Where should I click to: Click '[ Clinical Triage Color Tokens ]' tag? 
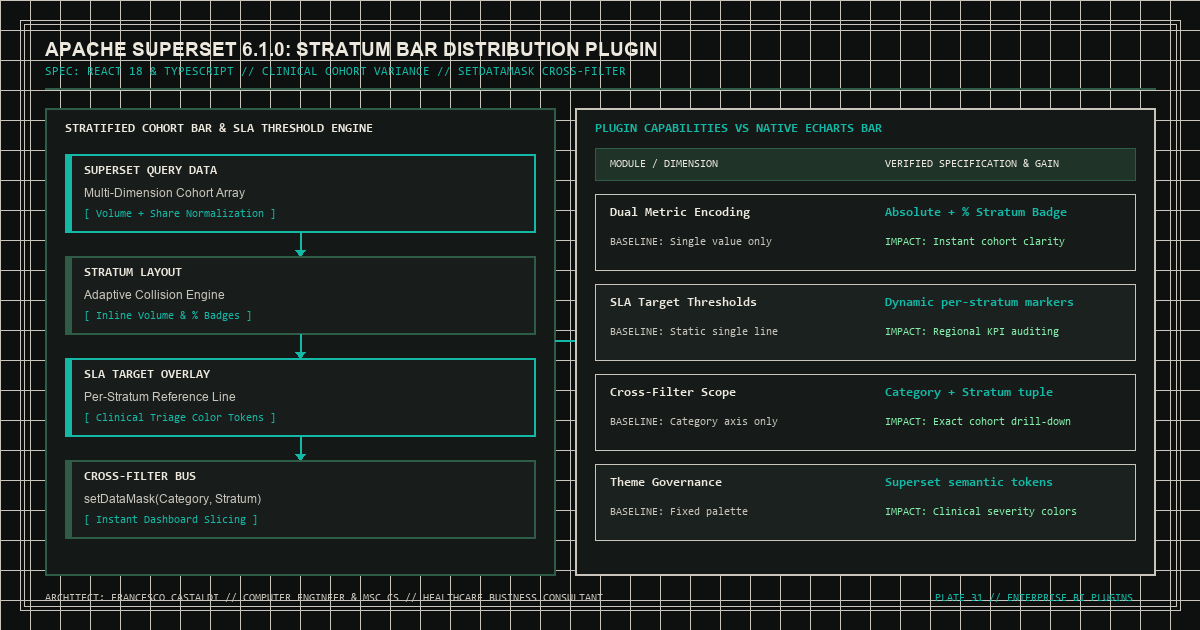180,418
